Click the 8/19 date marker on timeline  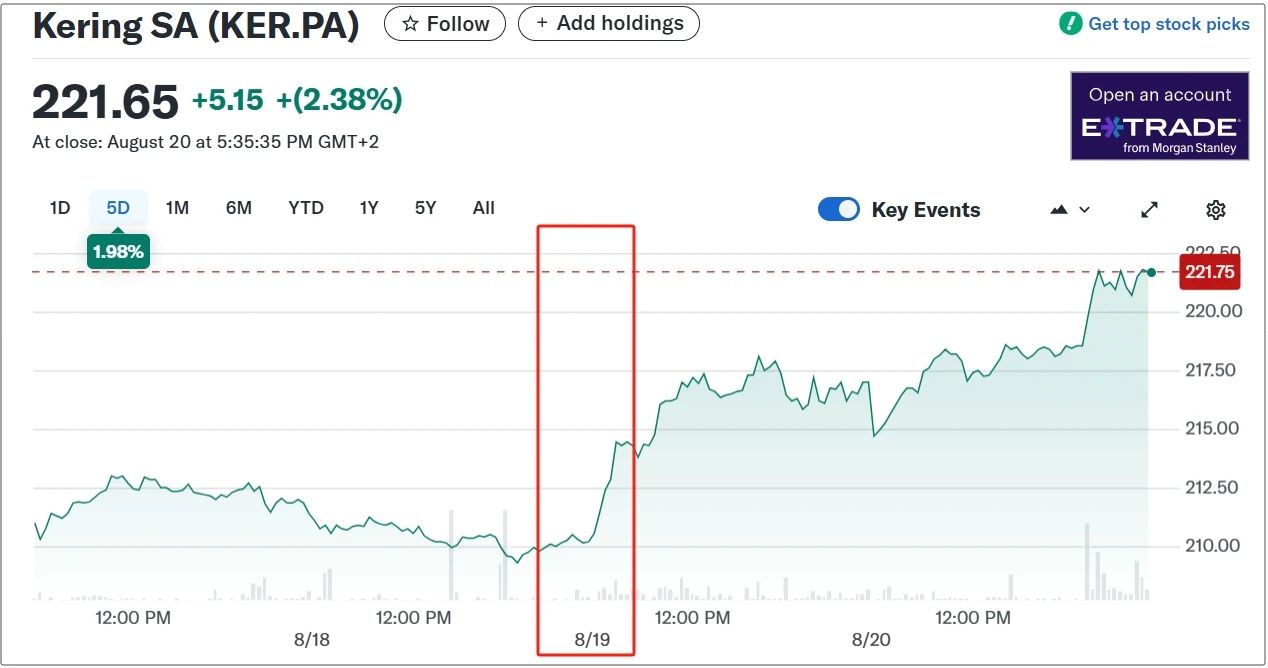point(592,639)
